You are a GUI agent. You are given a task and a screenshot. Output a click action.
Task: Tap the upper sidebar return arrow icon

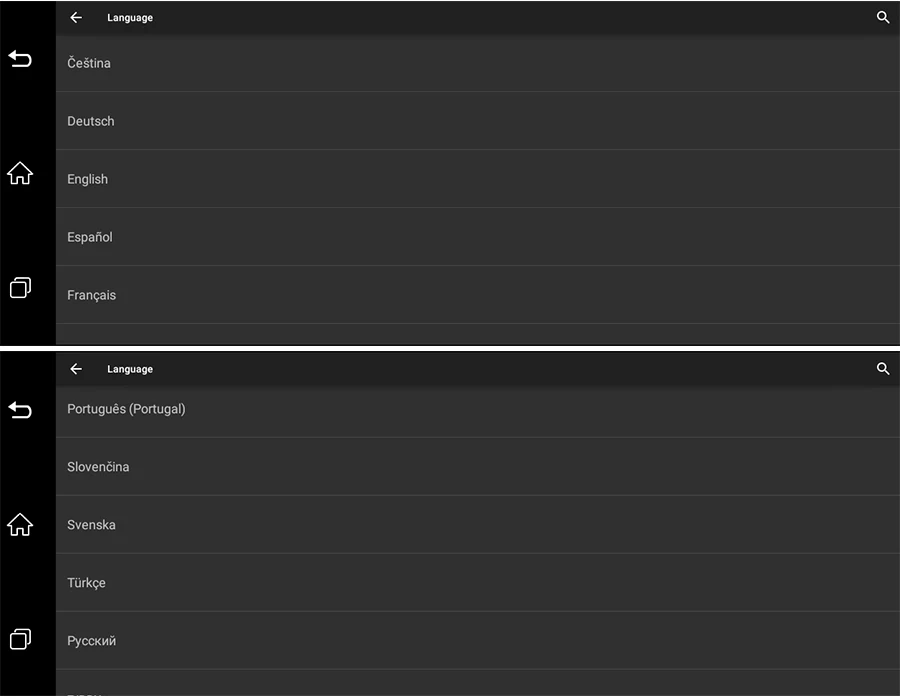(x=20, y=59)
